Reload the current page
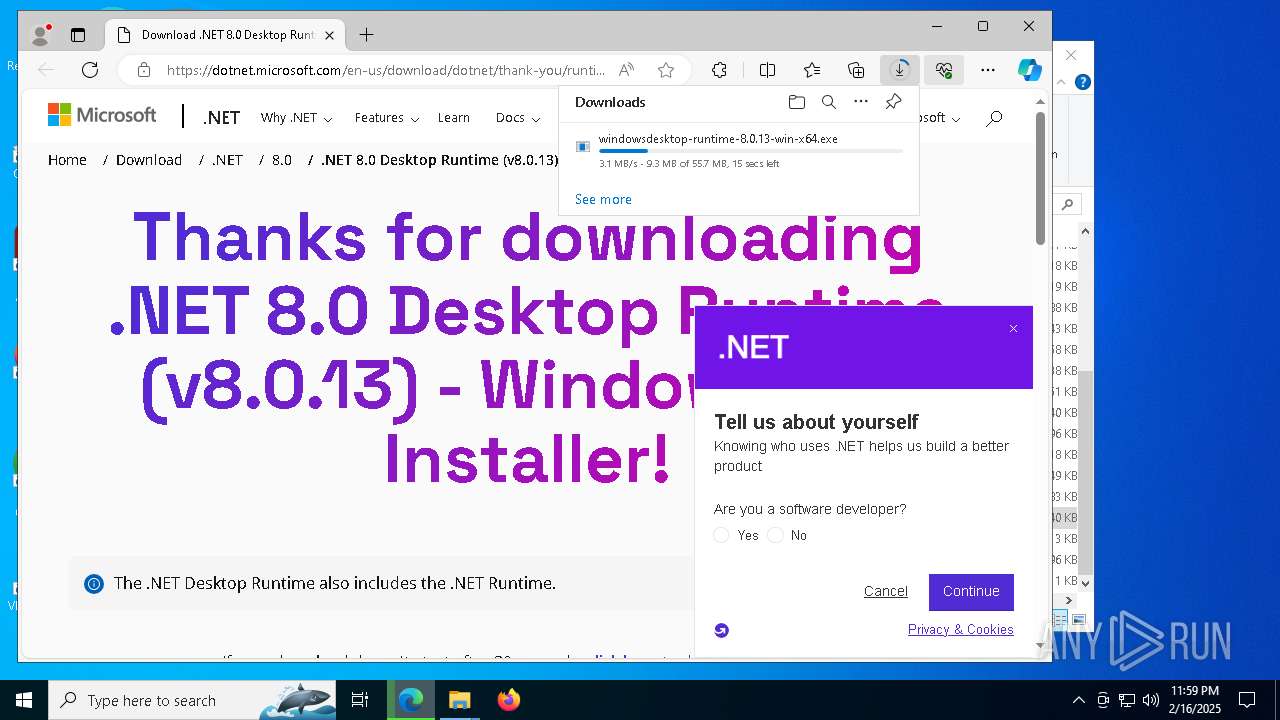This screenshot has width=1280, height=720. pos(90,70)
